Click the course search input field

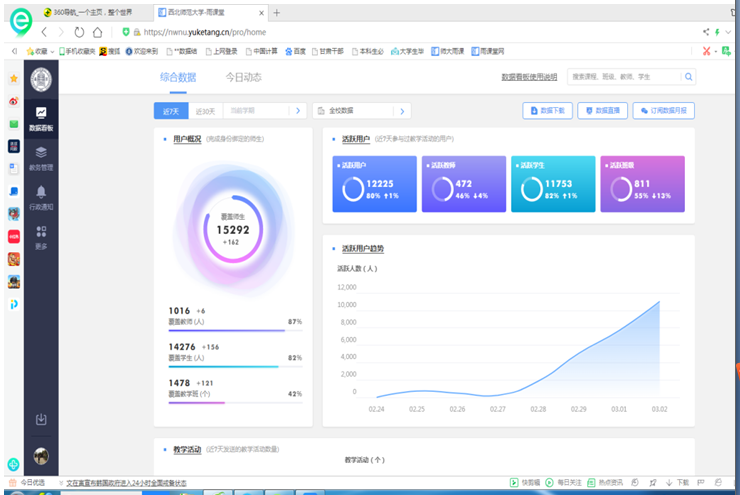[x=622, y=76]
